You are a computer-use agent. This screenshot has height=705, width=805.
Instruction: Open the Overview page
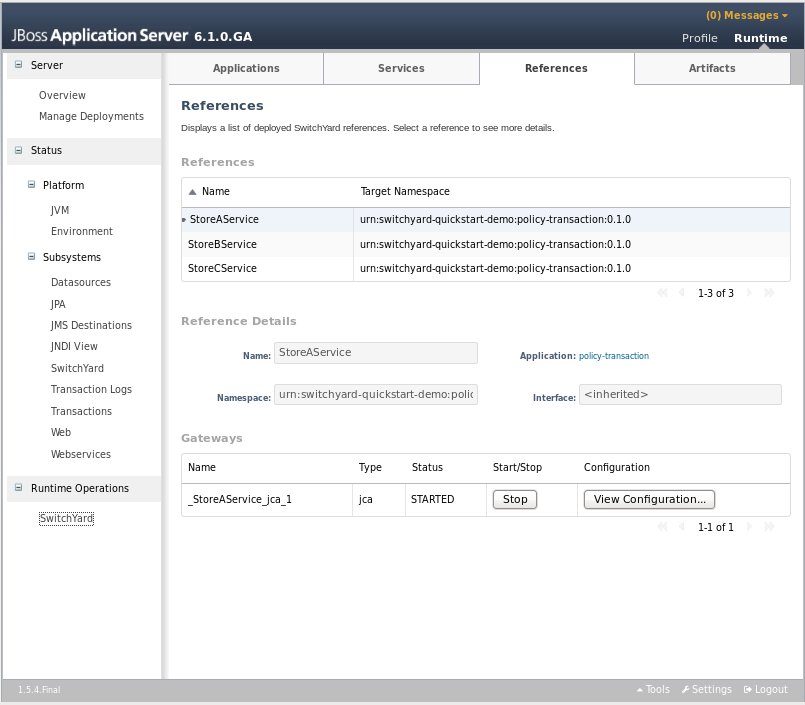(62, 95)
